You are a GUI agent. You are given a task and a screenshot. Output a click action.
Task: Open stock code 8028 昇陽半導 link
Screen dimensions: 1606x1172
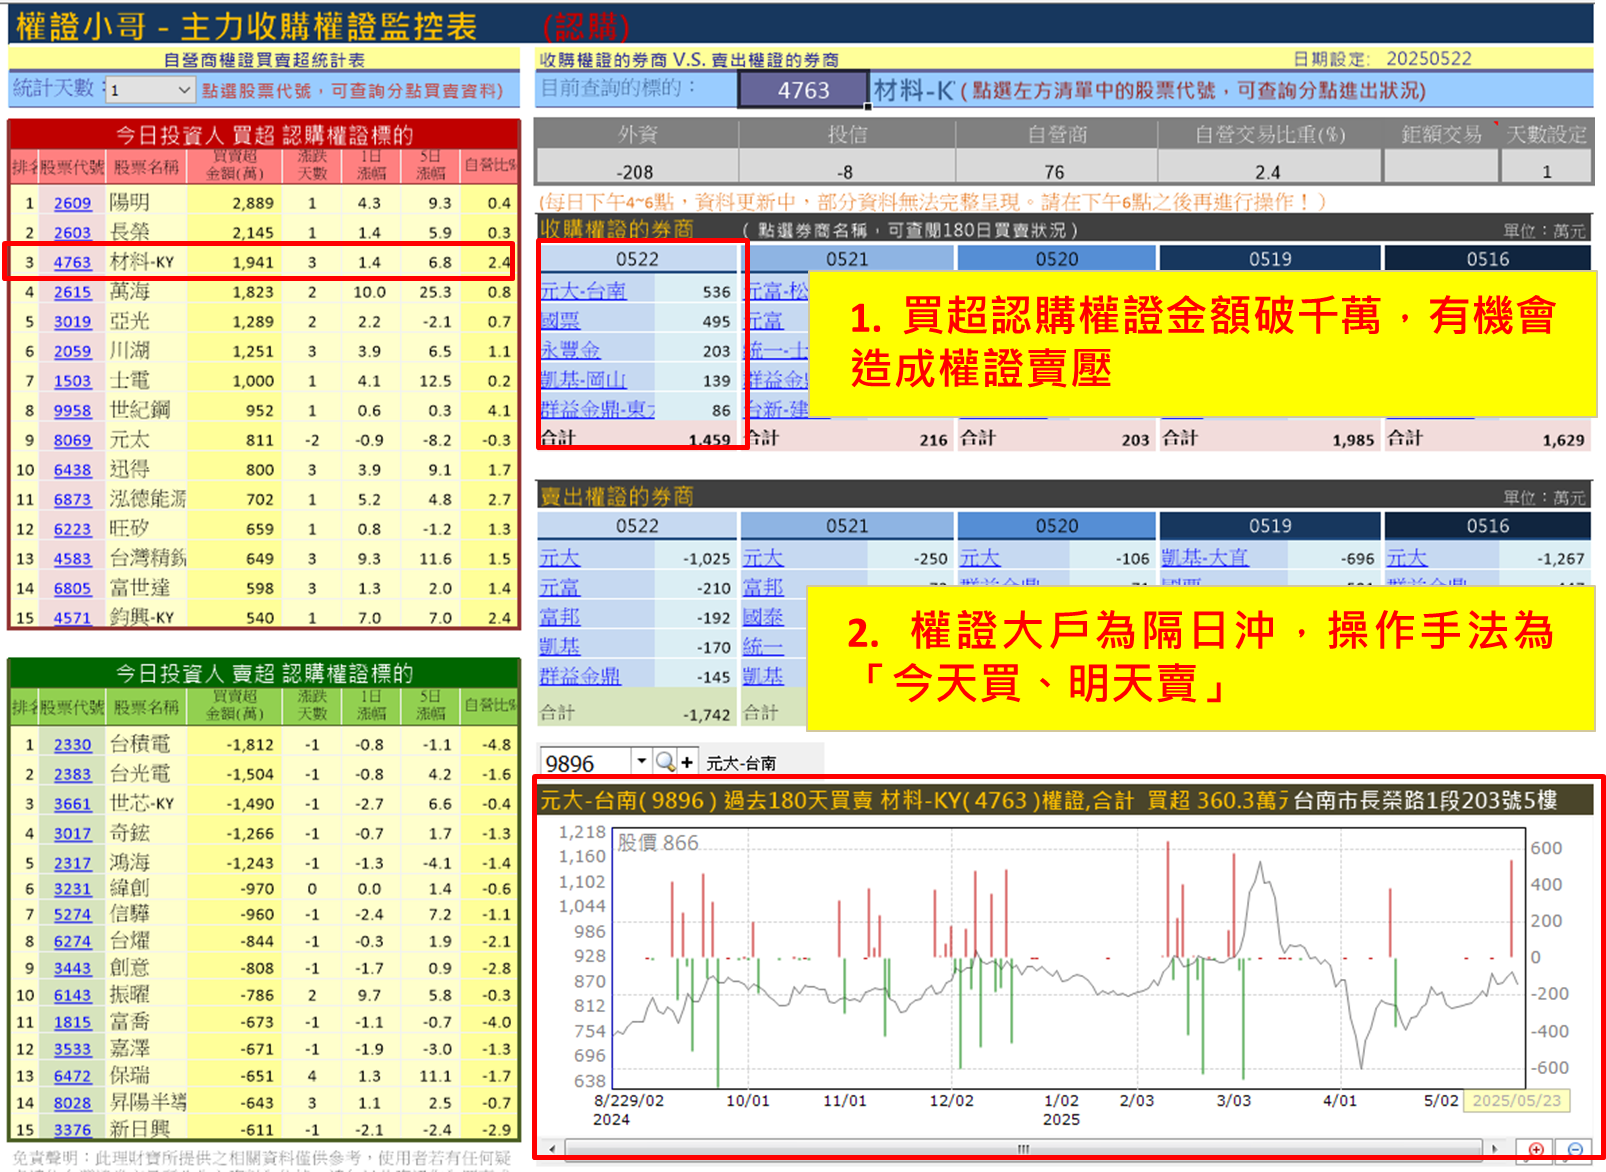[x=72, y=1103]
